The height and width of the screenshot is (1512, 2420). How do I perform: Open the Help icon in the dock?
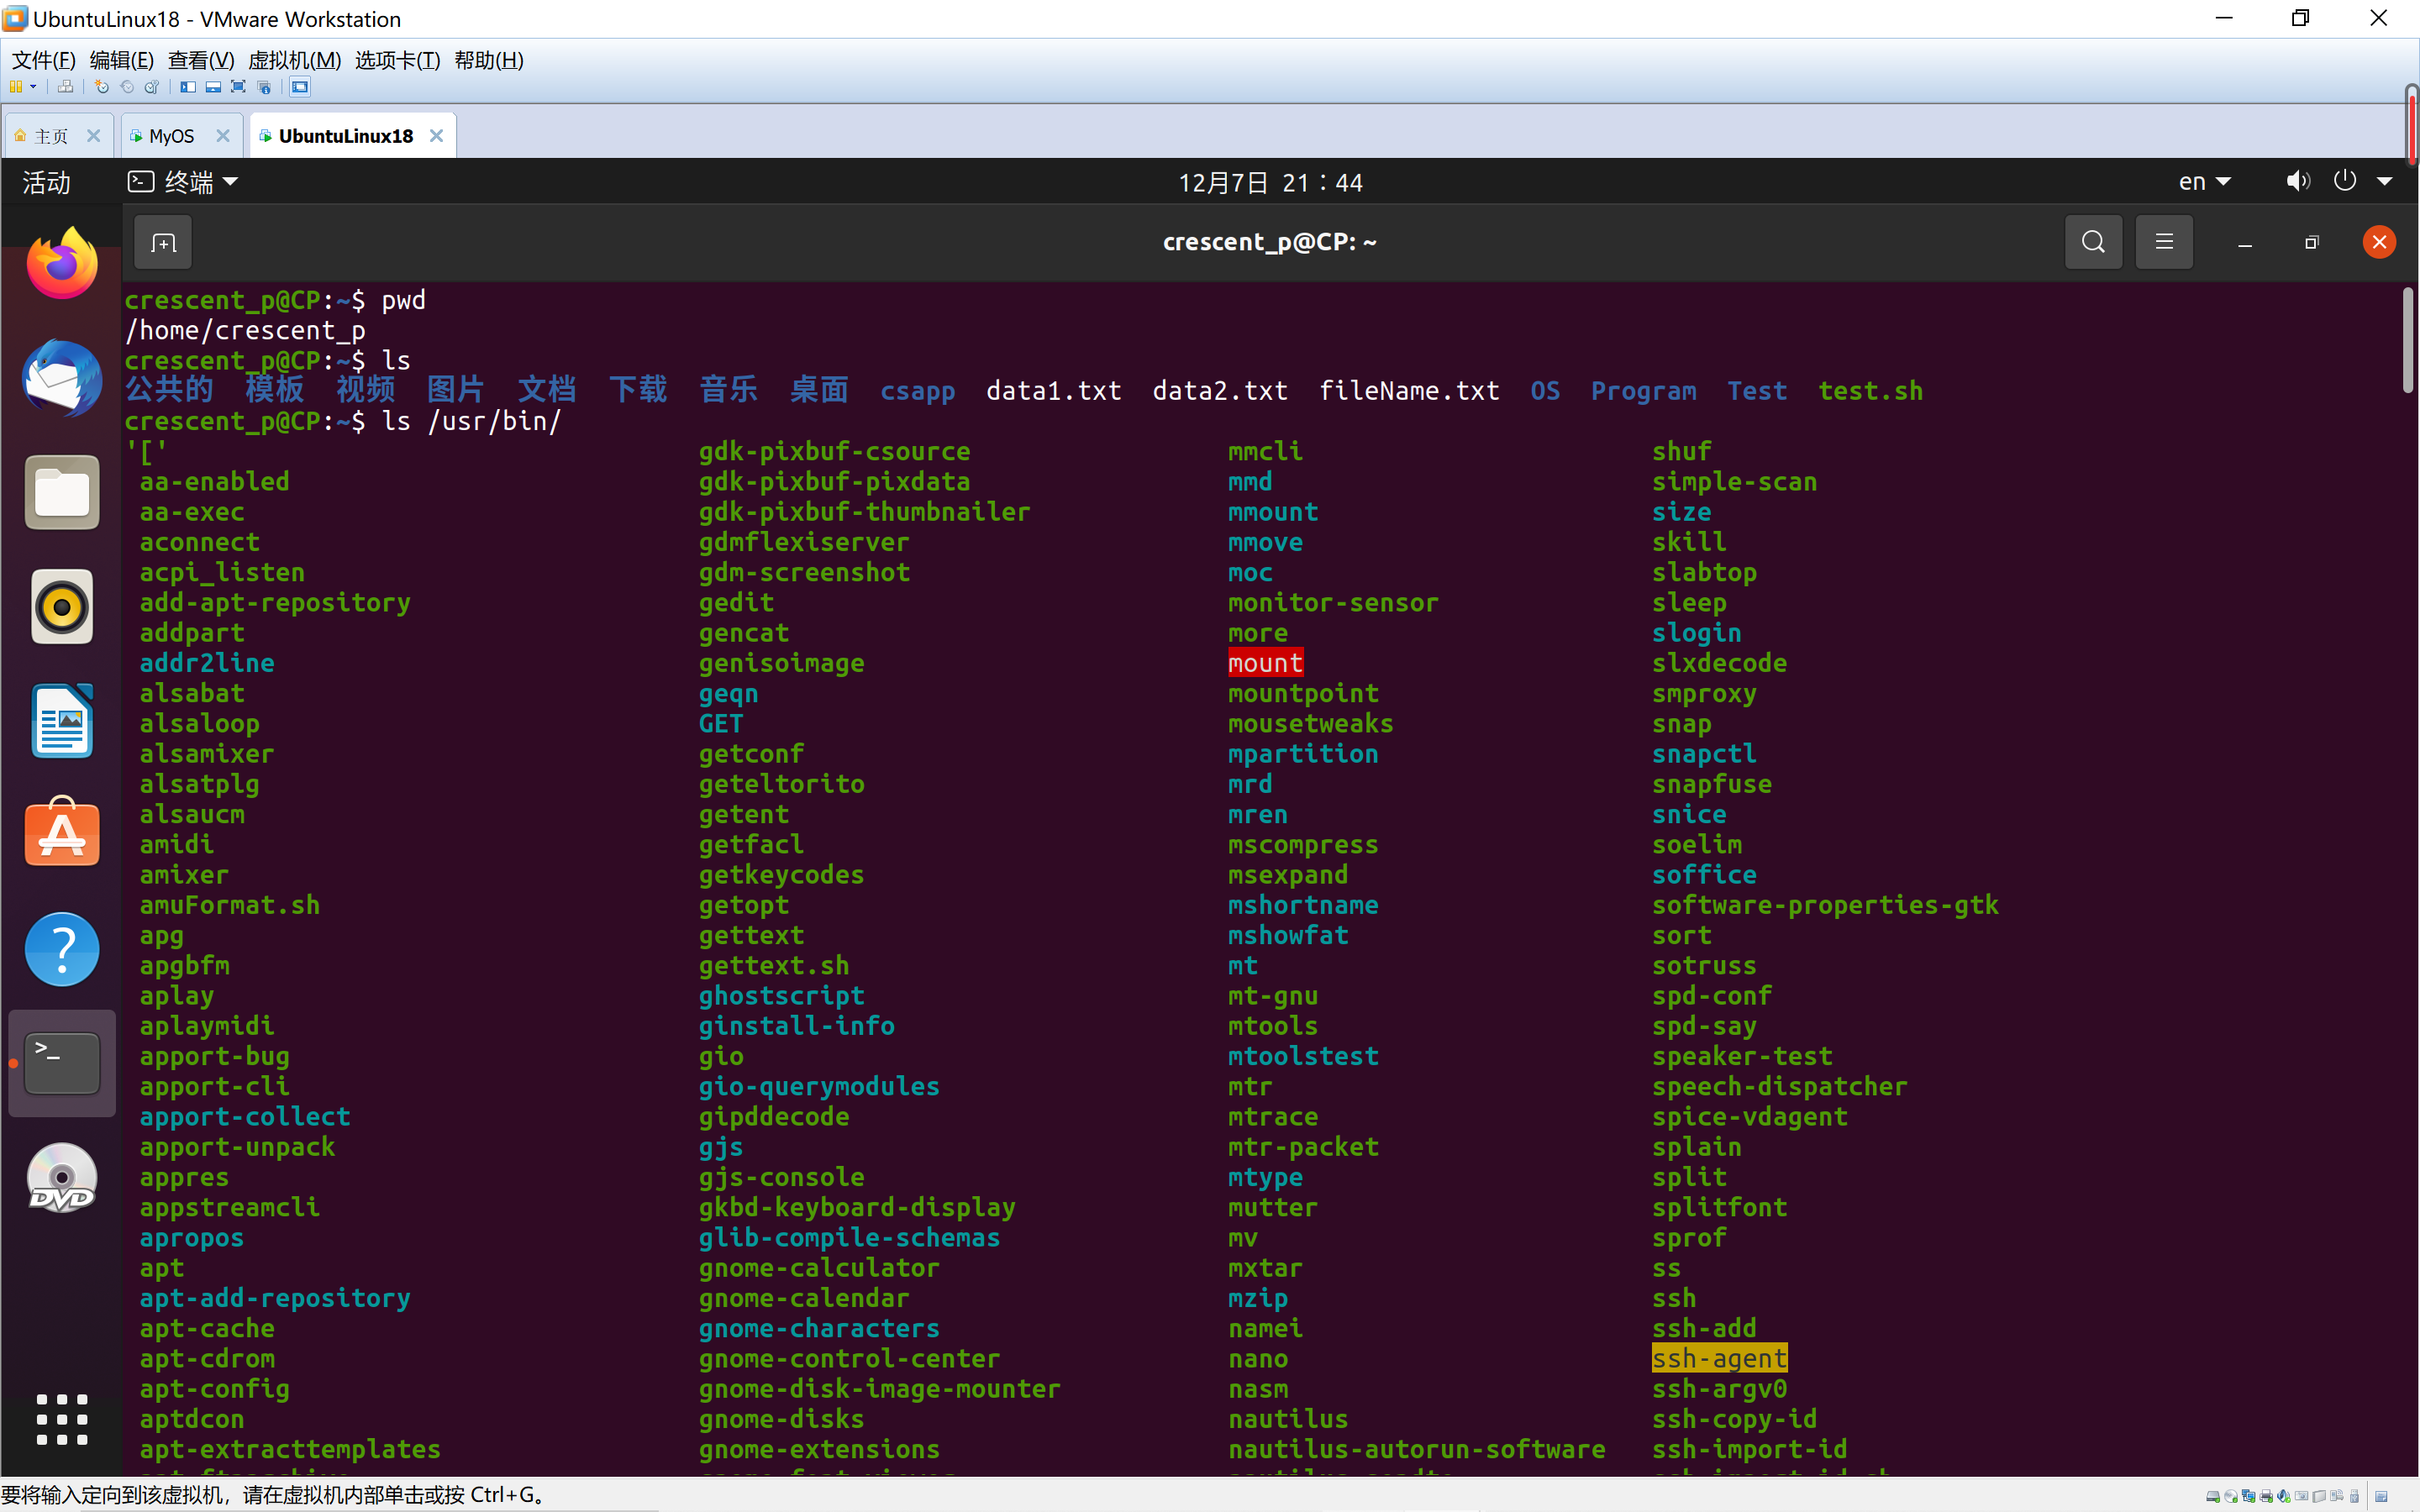pos(62,949)
